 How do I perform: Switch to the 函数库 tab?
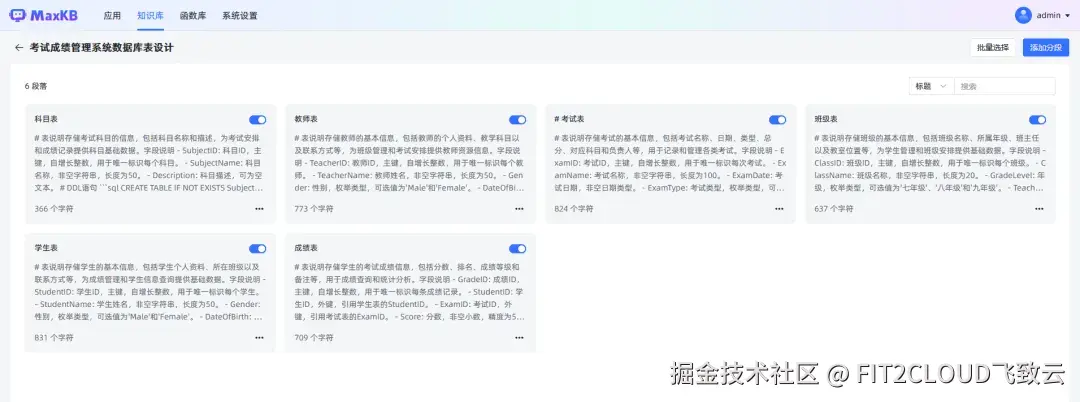click(193, 15)
